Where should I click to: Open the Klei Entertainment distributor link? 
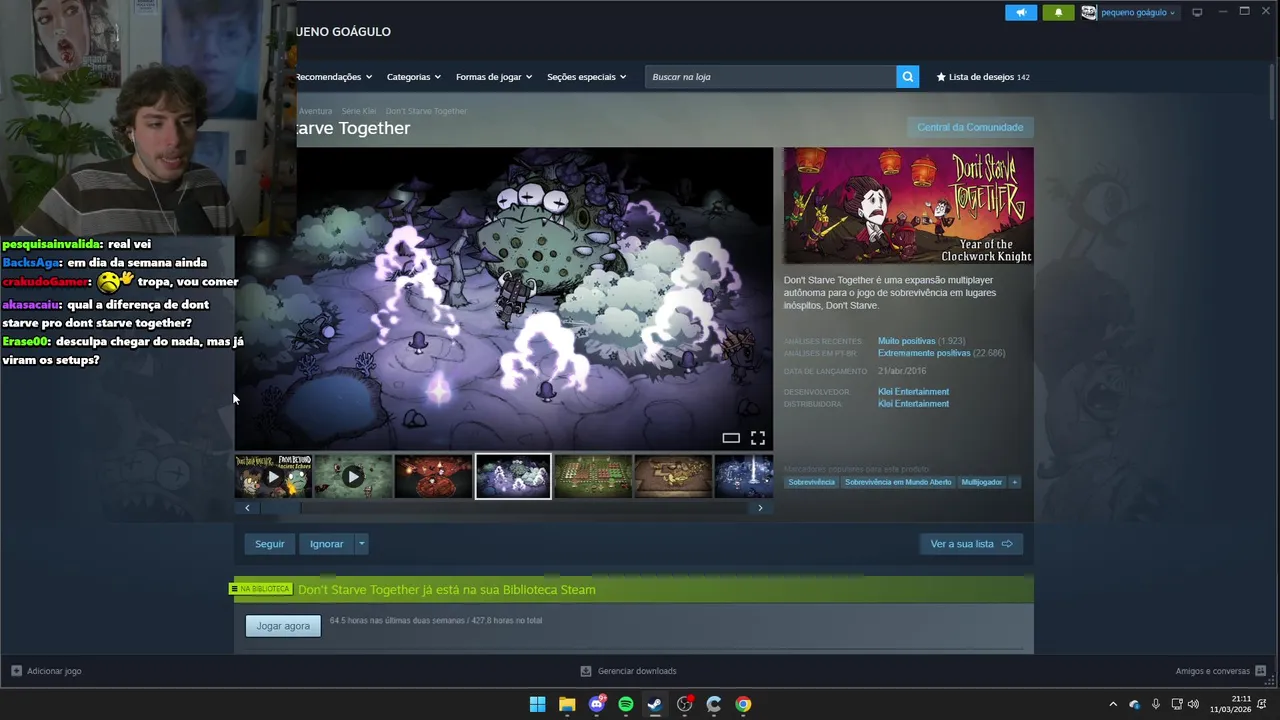[x=913, y=404]
